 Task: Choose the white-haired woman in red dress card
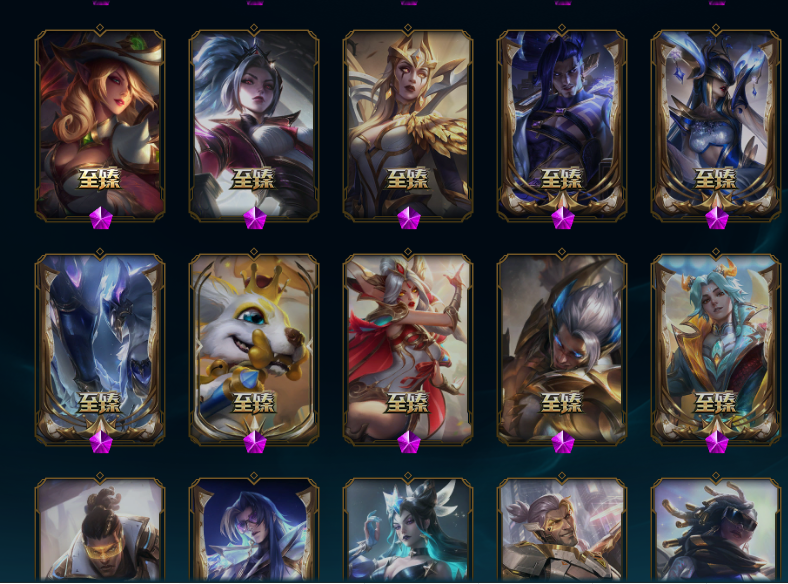(x=408, y=349)
